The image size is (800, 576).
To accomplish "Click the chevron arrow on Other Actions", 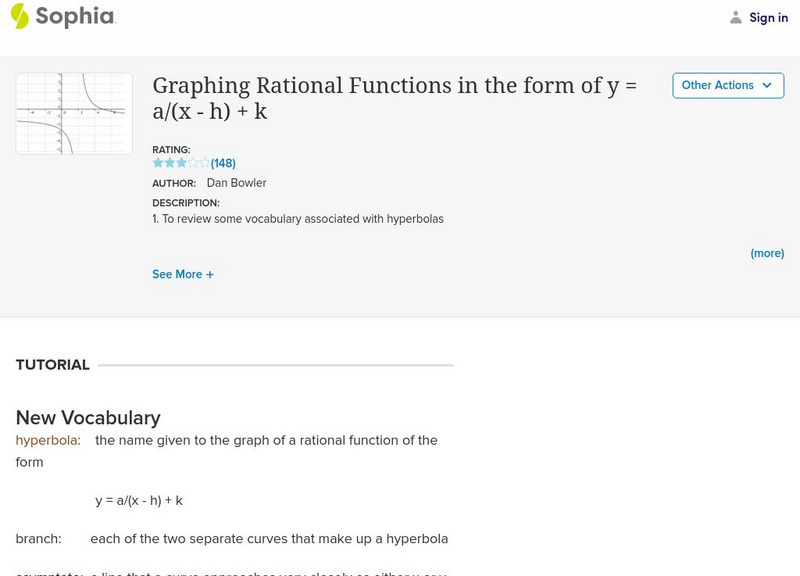I will [767, 85].
